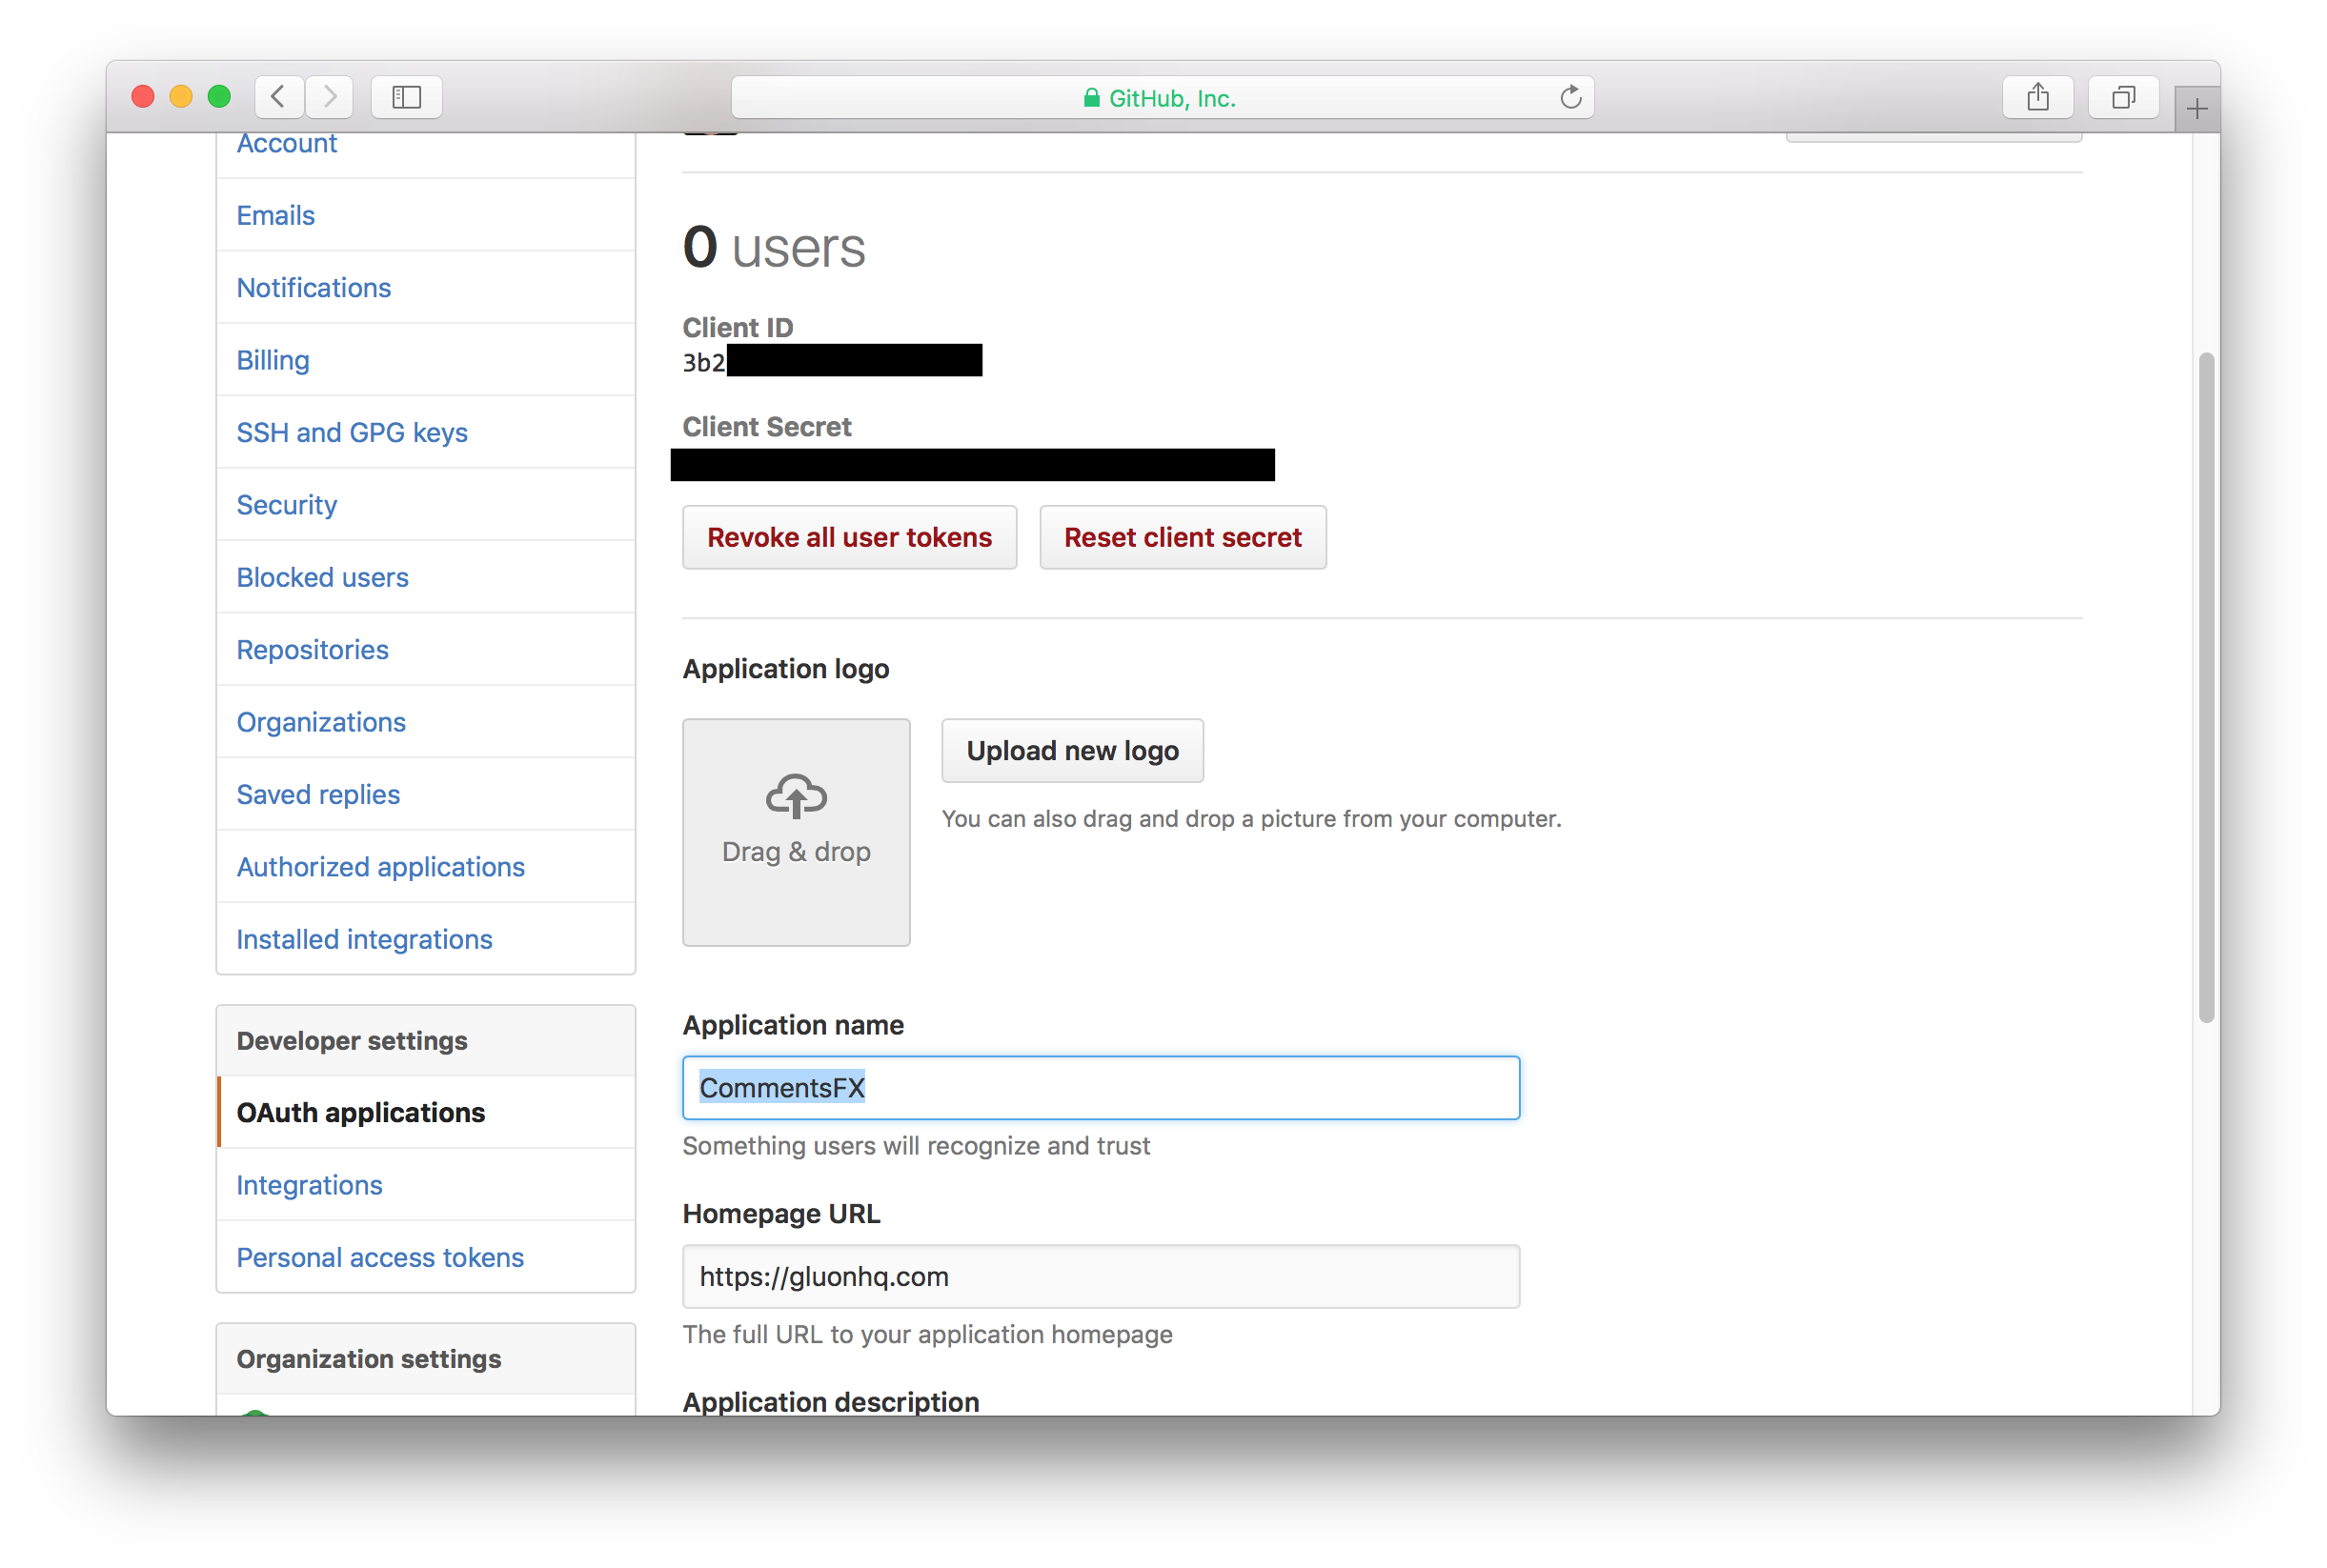Click the upload cloud icon for logo
This screenshot has height=1568, width=2327.
(x=796, y=793)
